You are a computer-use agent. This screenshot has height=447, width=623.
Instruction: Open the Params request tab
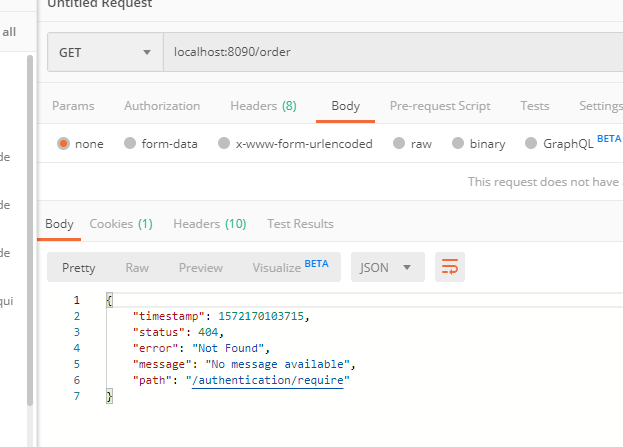click(x=73, y=106)
